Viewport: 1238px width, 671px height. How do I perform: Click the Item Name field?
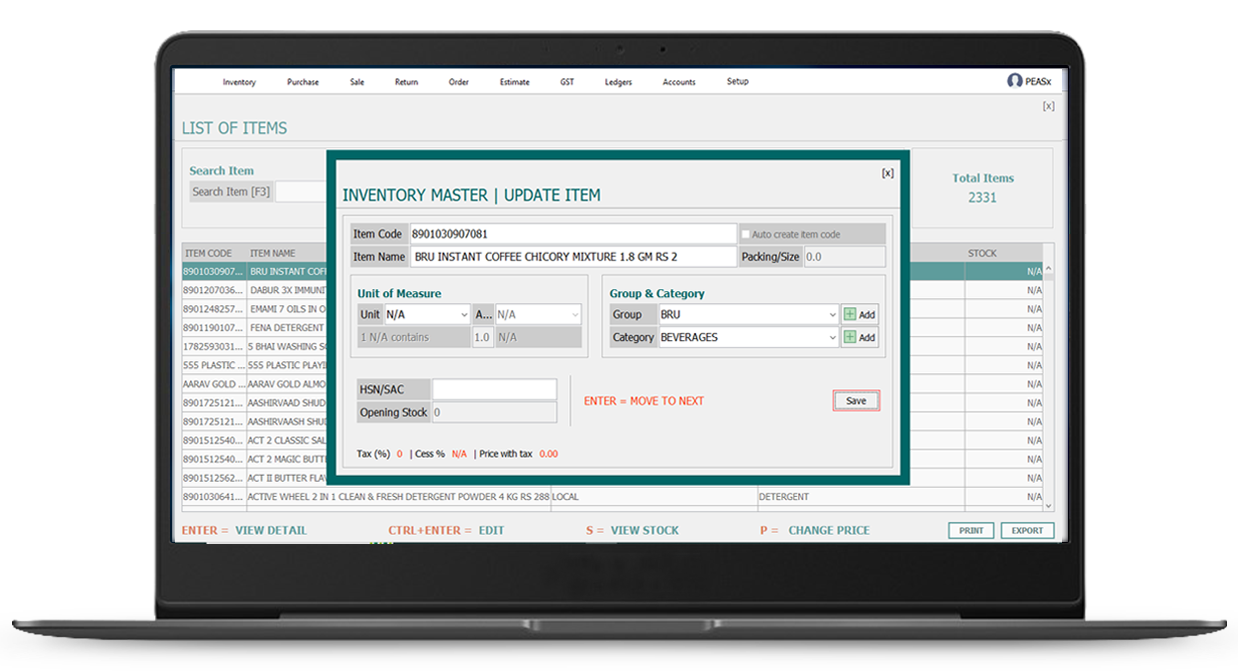572,257
